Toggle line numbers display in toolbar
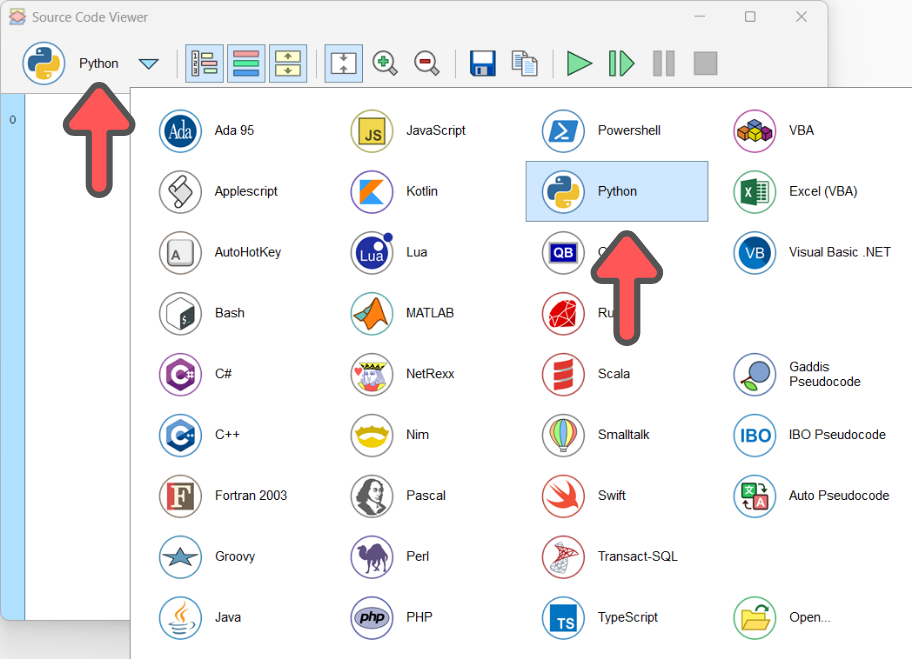This screenshot has height=660, width=912. [x=204, y=63]
